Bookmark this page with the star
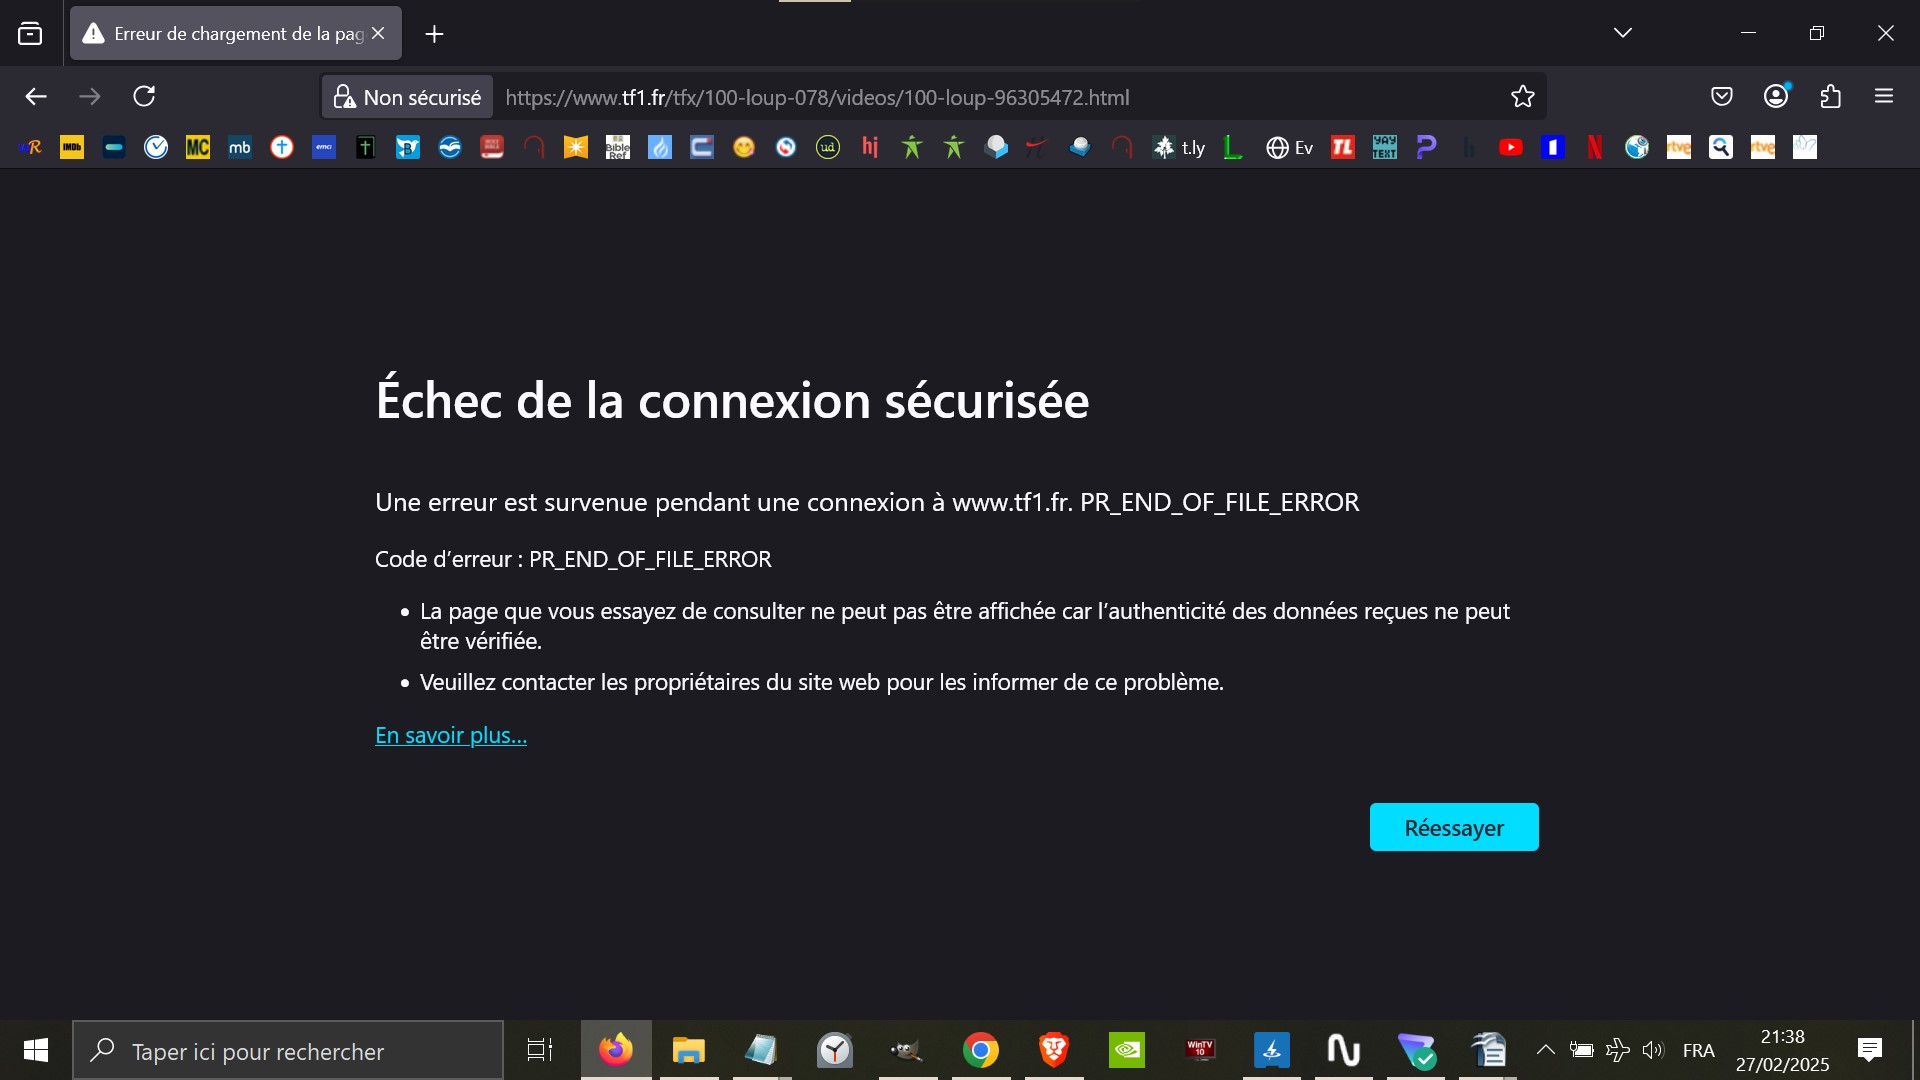The image size is (1920, 1080). coord(1522,96)
